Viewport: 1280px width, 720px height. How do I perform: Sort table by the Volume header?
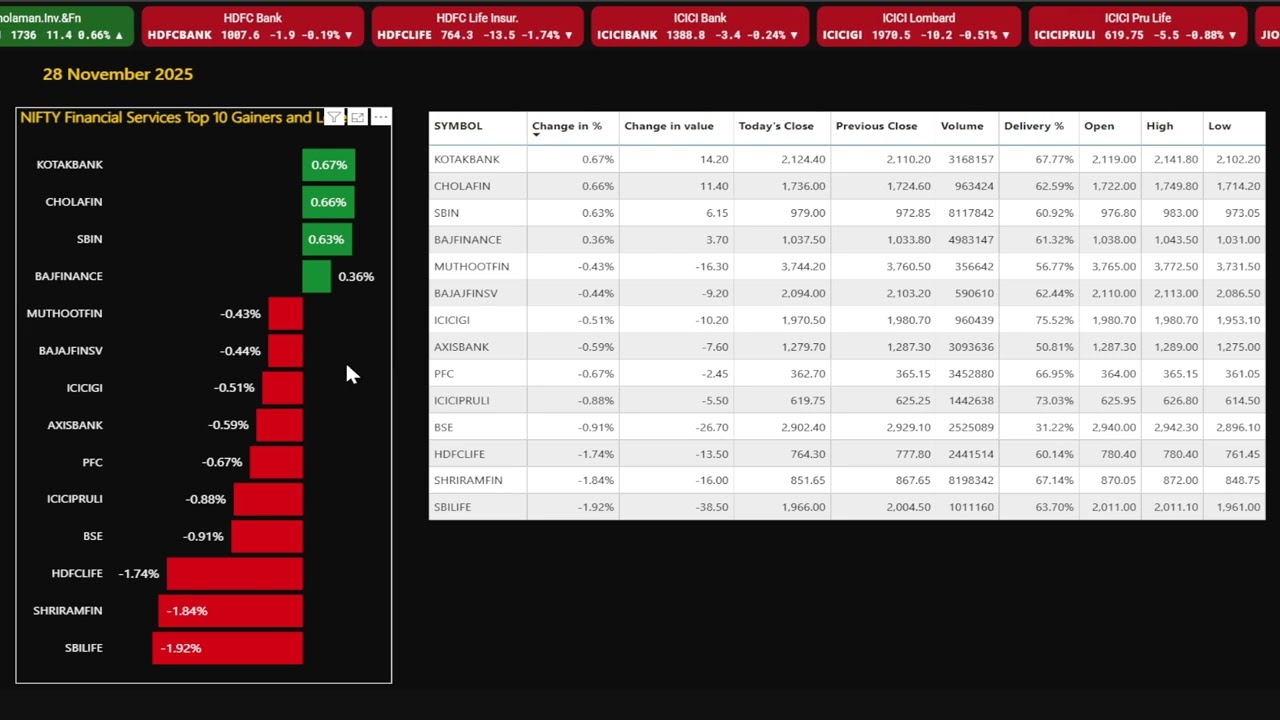click(961, 126)
